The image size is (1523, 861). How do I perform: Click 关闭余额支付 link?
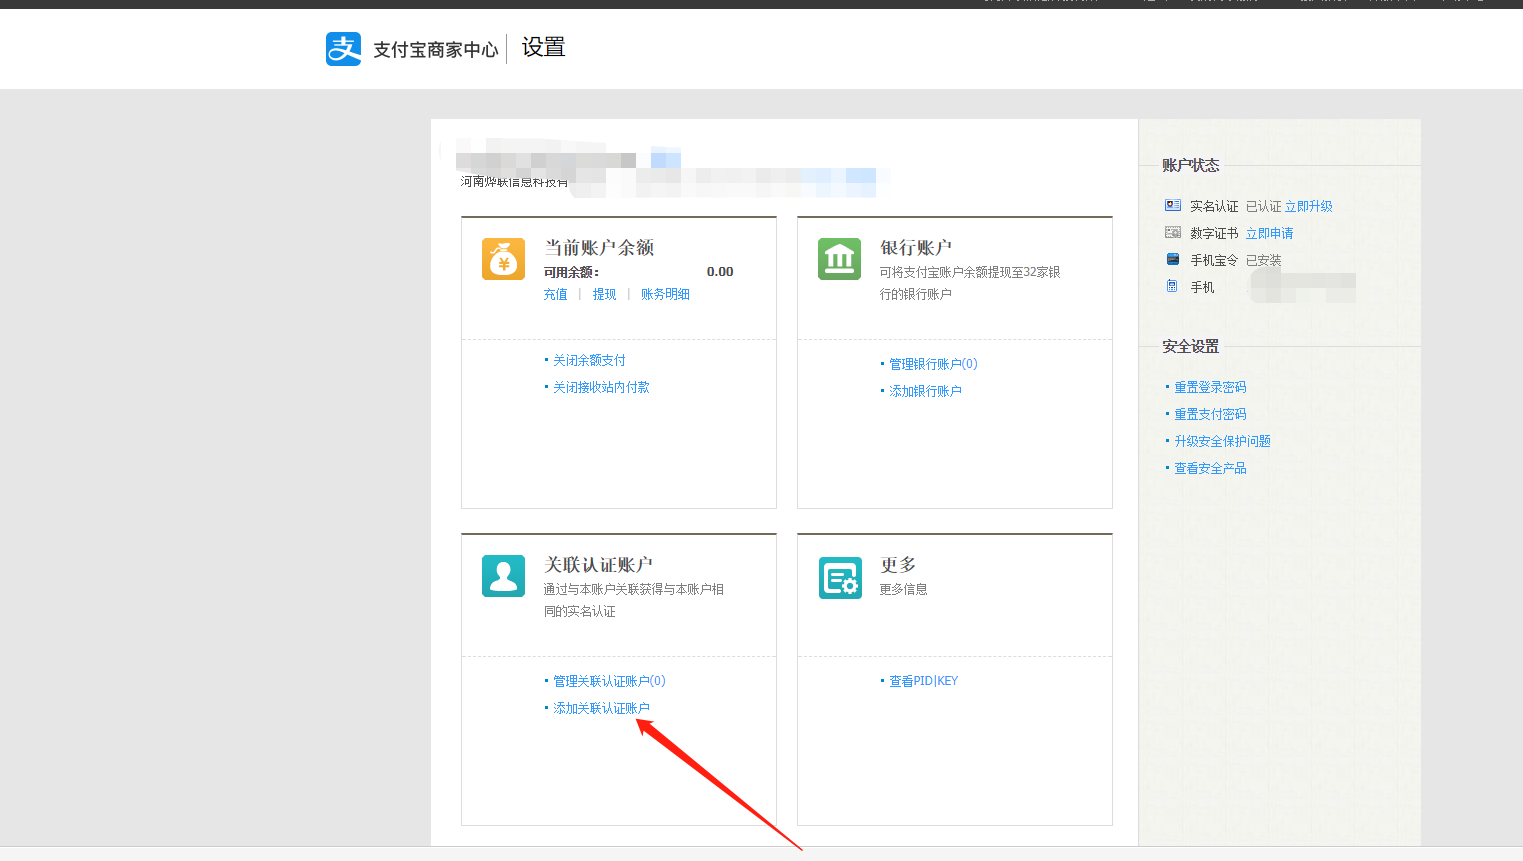pyautogui.click(x=589, y=360)
